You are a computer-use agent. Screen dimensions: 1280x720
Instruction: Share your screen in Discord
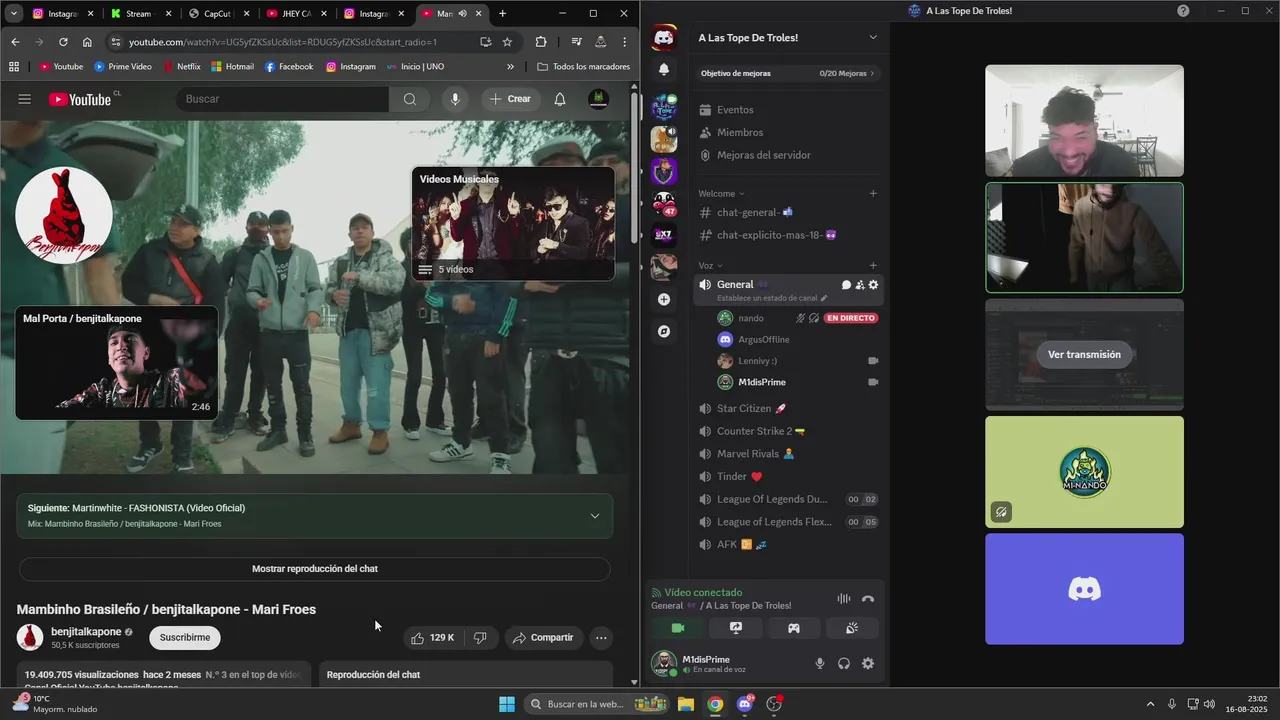tap(736, 628)
